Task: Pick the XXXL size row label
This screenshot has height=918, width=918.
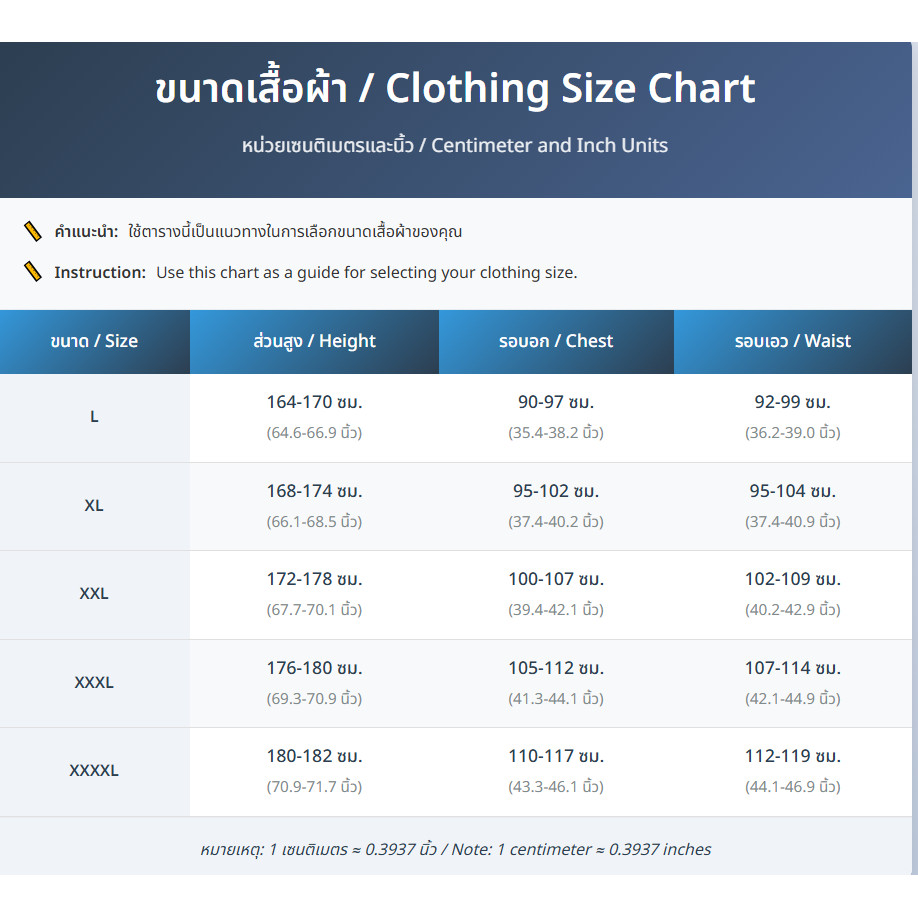Action: point(94,683)
